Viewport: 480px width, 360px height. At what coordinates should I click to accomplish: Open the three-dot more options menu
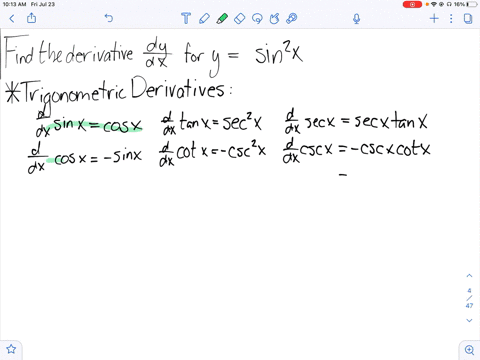click(x=451, y=18)
